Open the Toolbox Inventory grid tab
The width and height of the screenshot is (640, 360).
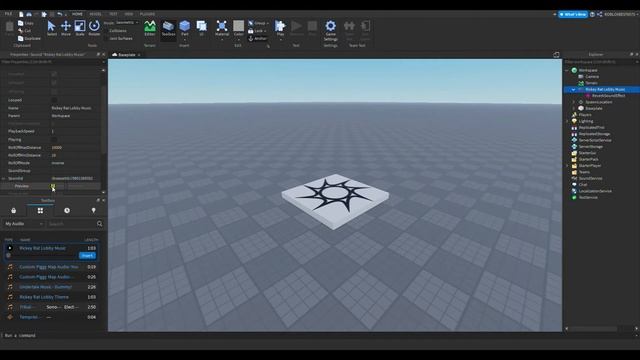coord(40,211)
